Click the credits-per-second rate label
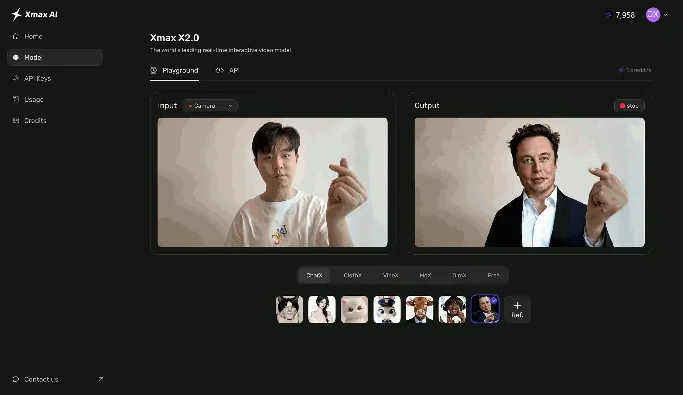 635,70
